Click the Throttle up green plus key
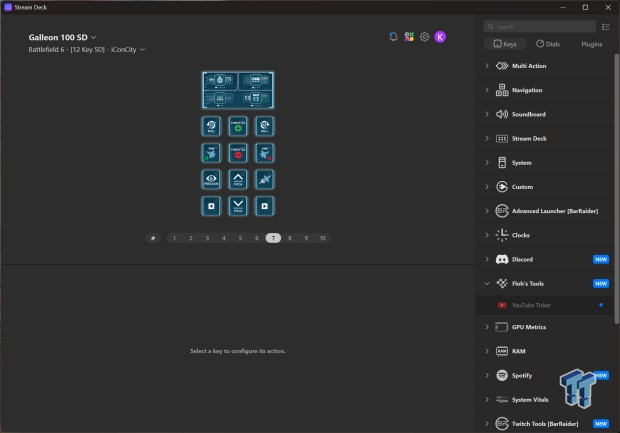This screenshot has width=620, height=433. coord(238,126)
